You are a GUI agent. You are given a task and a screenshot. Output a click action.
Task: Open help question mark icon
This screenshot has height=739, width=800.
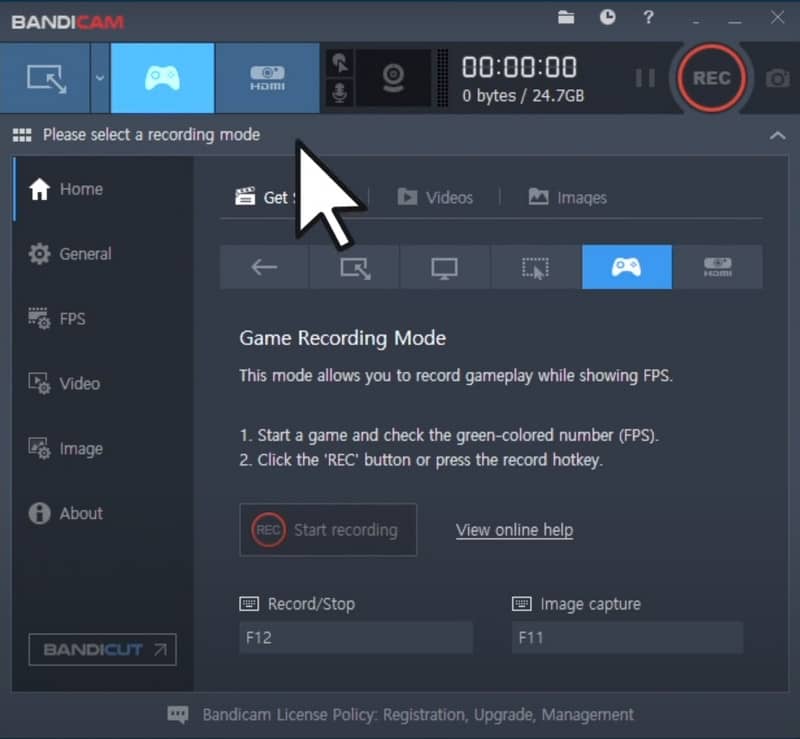tap(648, 17)
